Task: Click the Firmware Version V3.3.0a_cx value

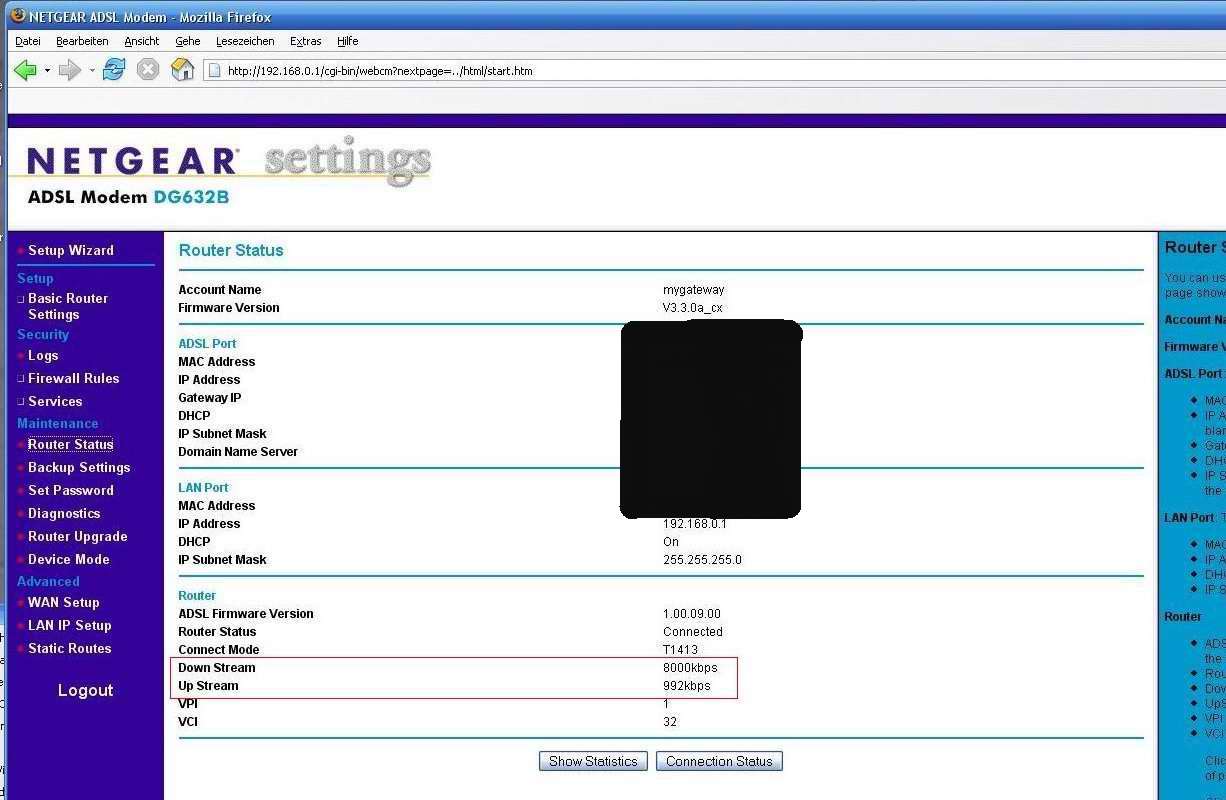Action: coord(692,308)
